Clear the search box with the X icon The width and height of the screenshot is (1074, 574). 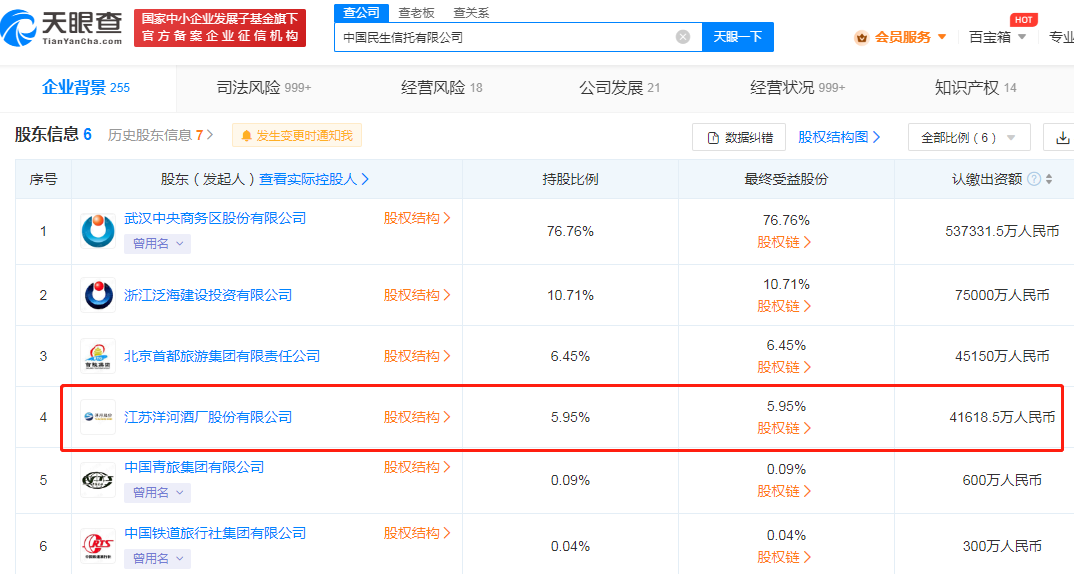(683, 37)
